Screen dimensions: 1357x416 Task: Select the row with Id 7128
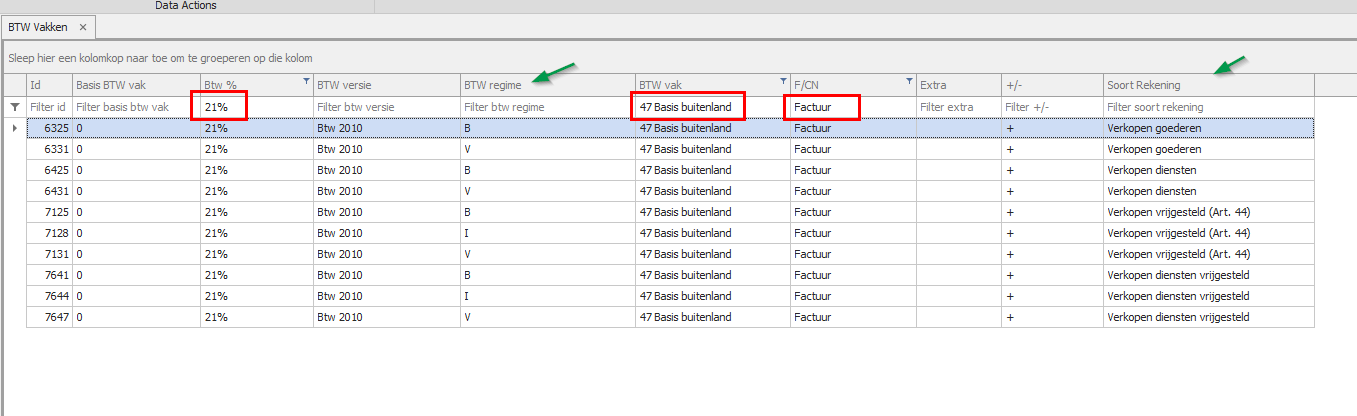(x=400, y=233)
